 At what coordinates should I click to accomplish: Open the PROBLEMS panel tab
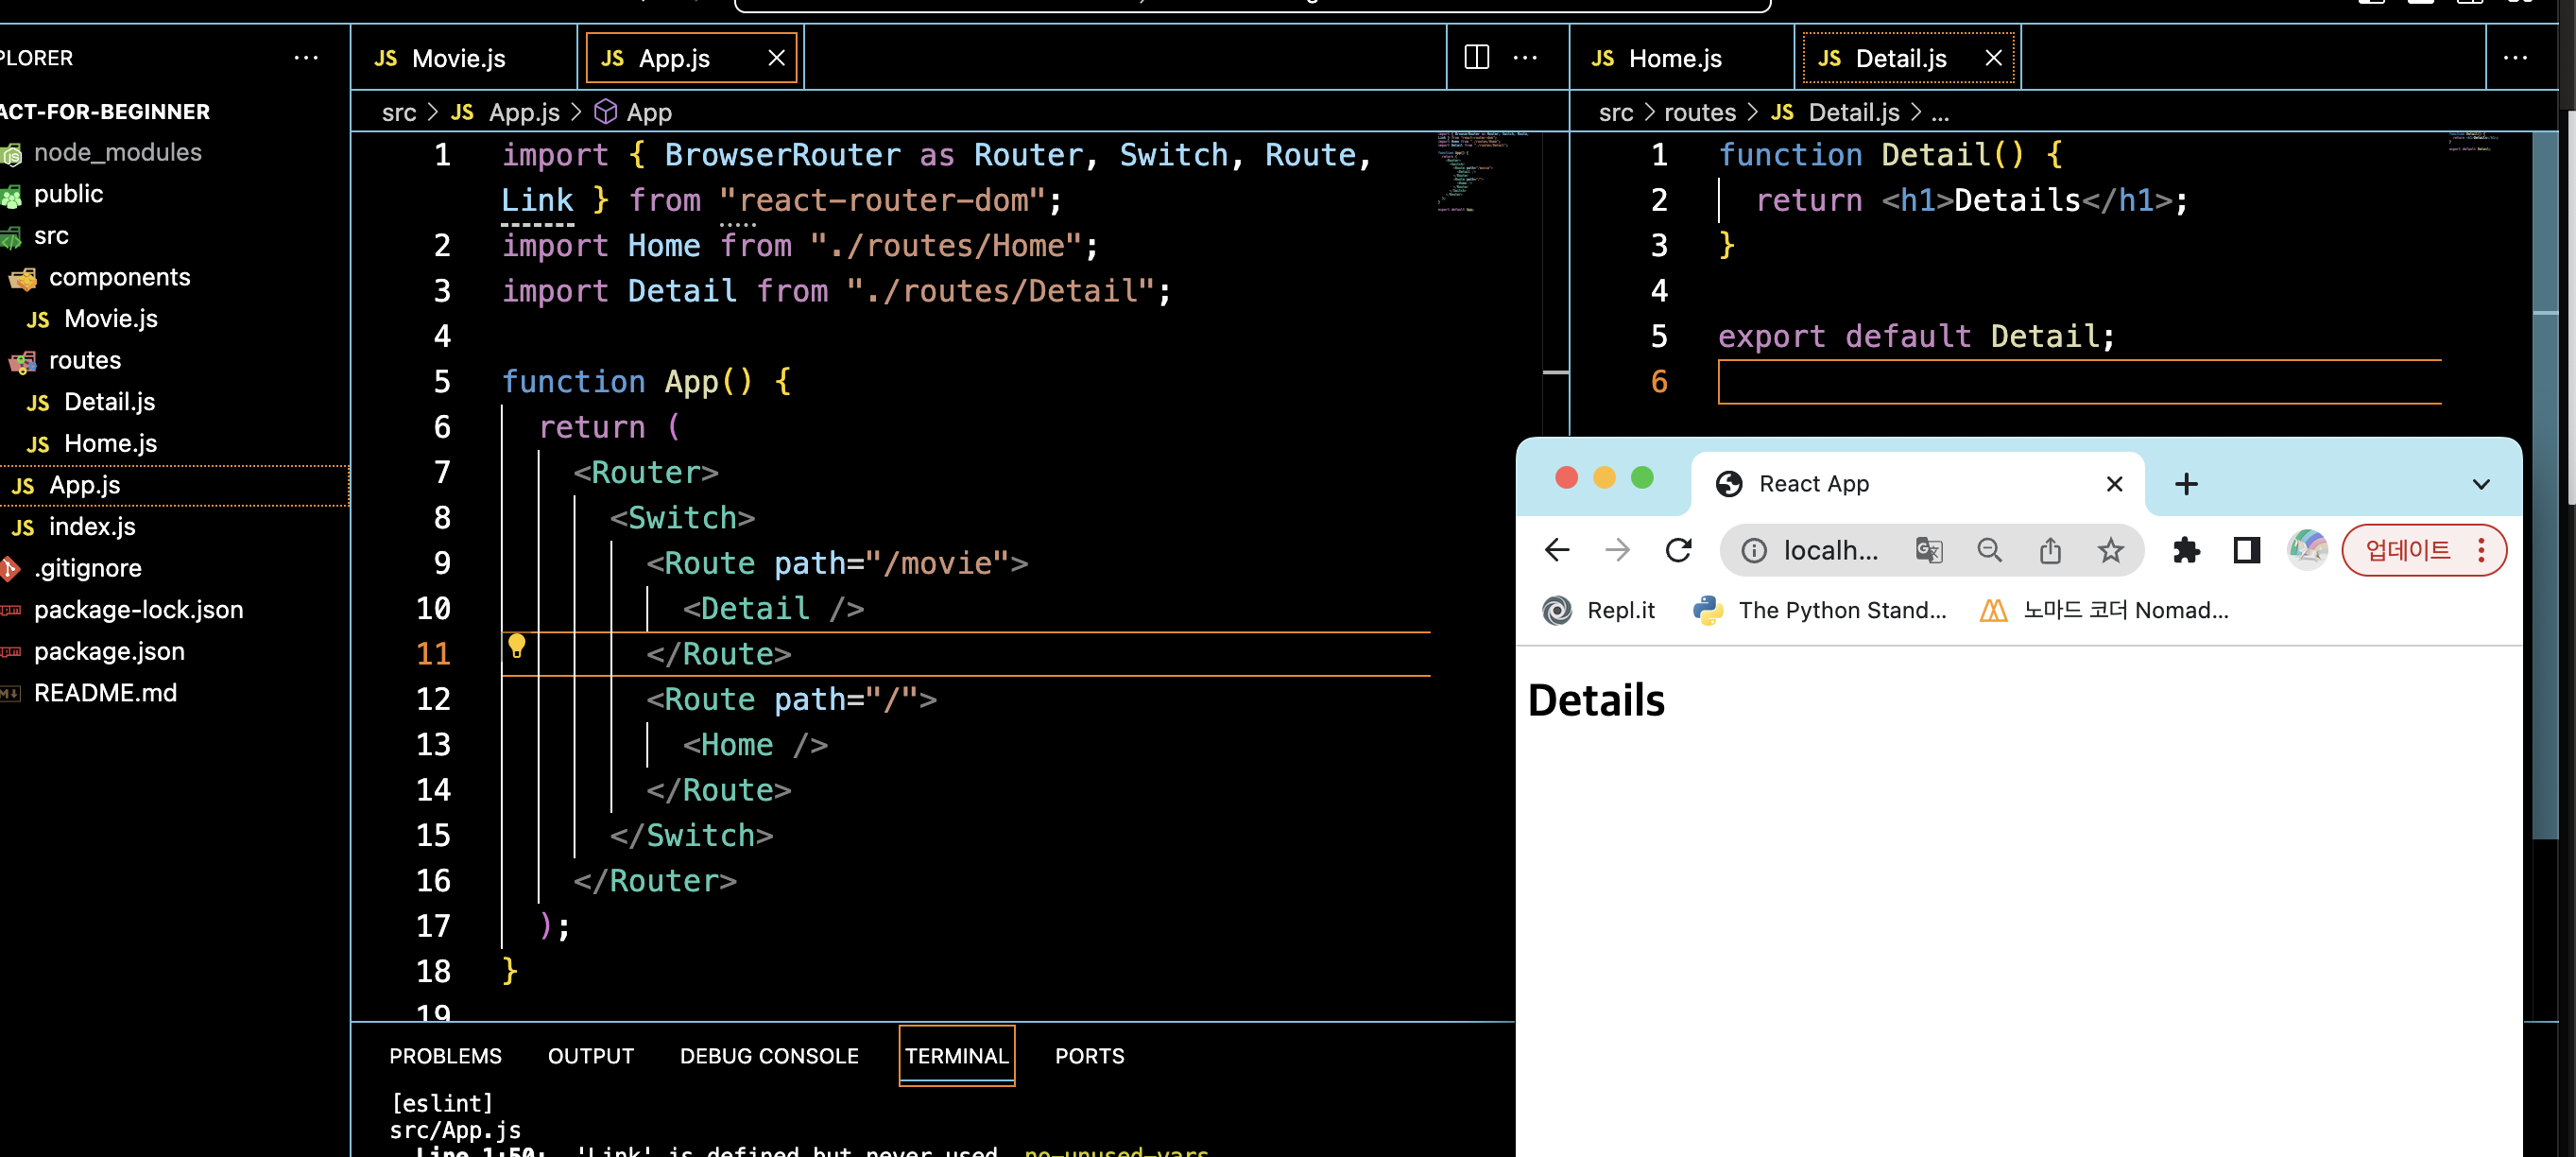445,1056
